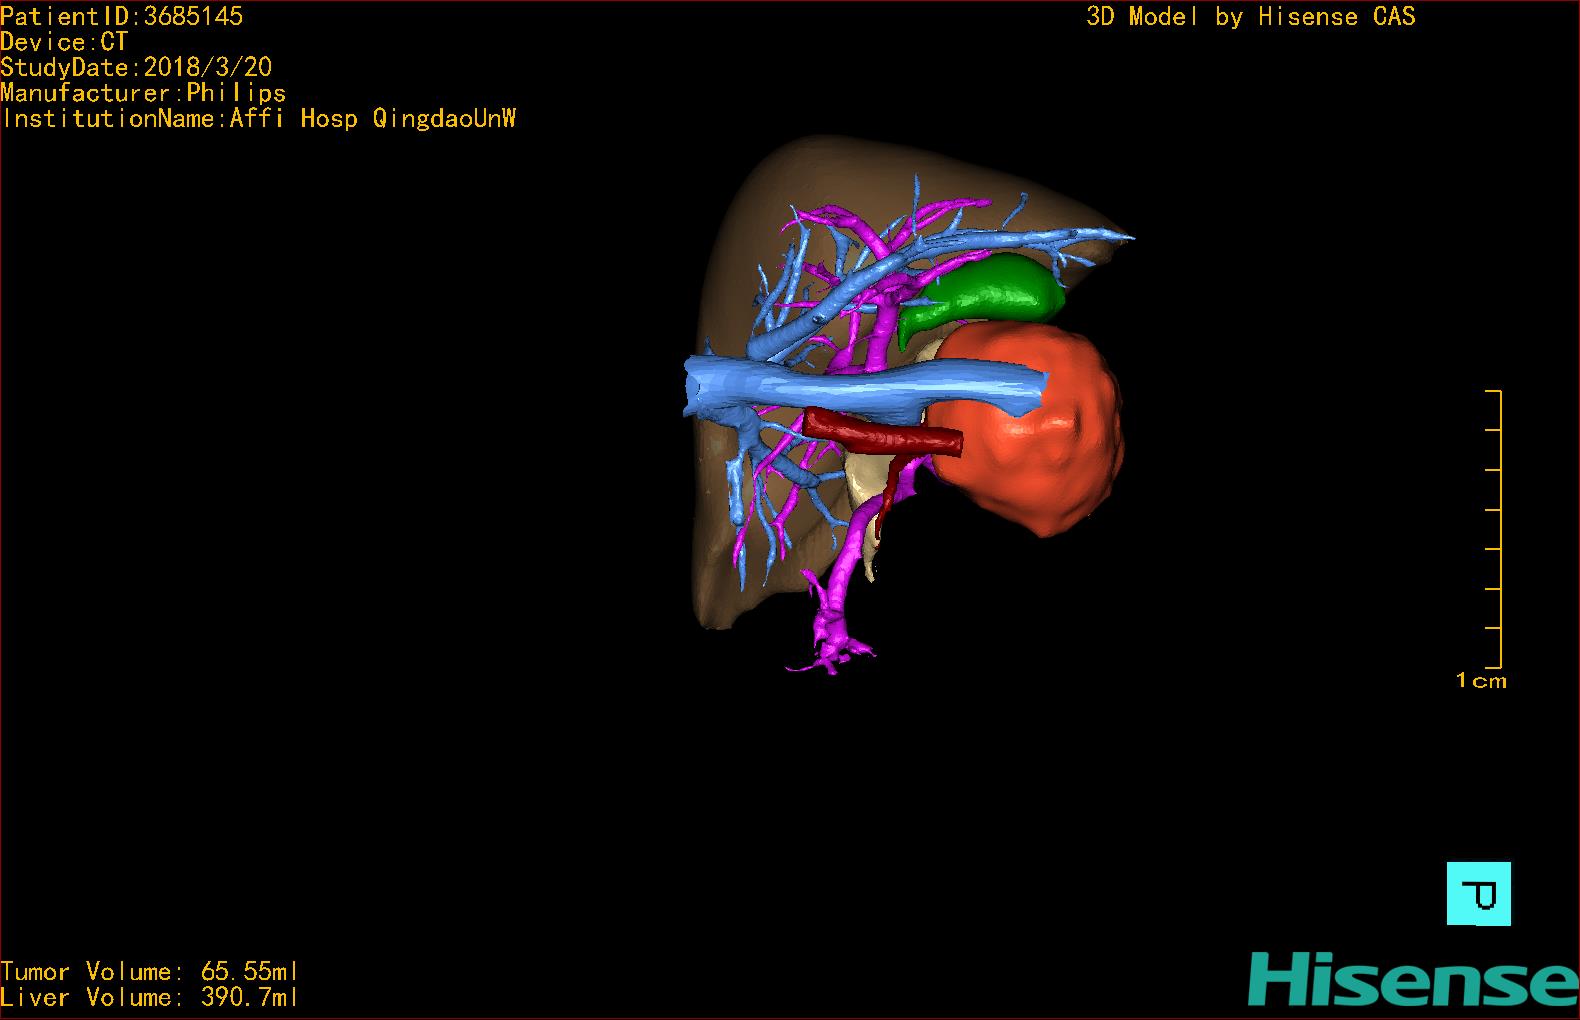Click the "Liver Volume: 390.7ml" readout
Image resolution: width=1580 pixels, height=1020 pixels.
150,997
